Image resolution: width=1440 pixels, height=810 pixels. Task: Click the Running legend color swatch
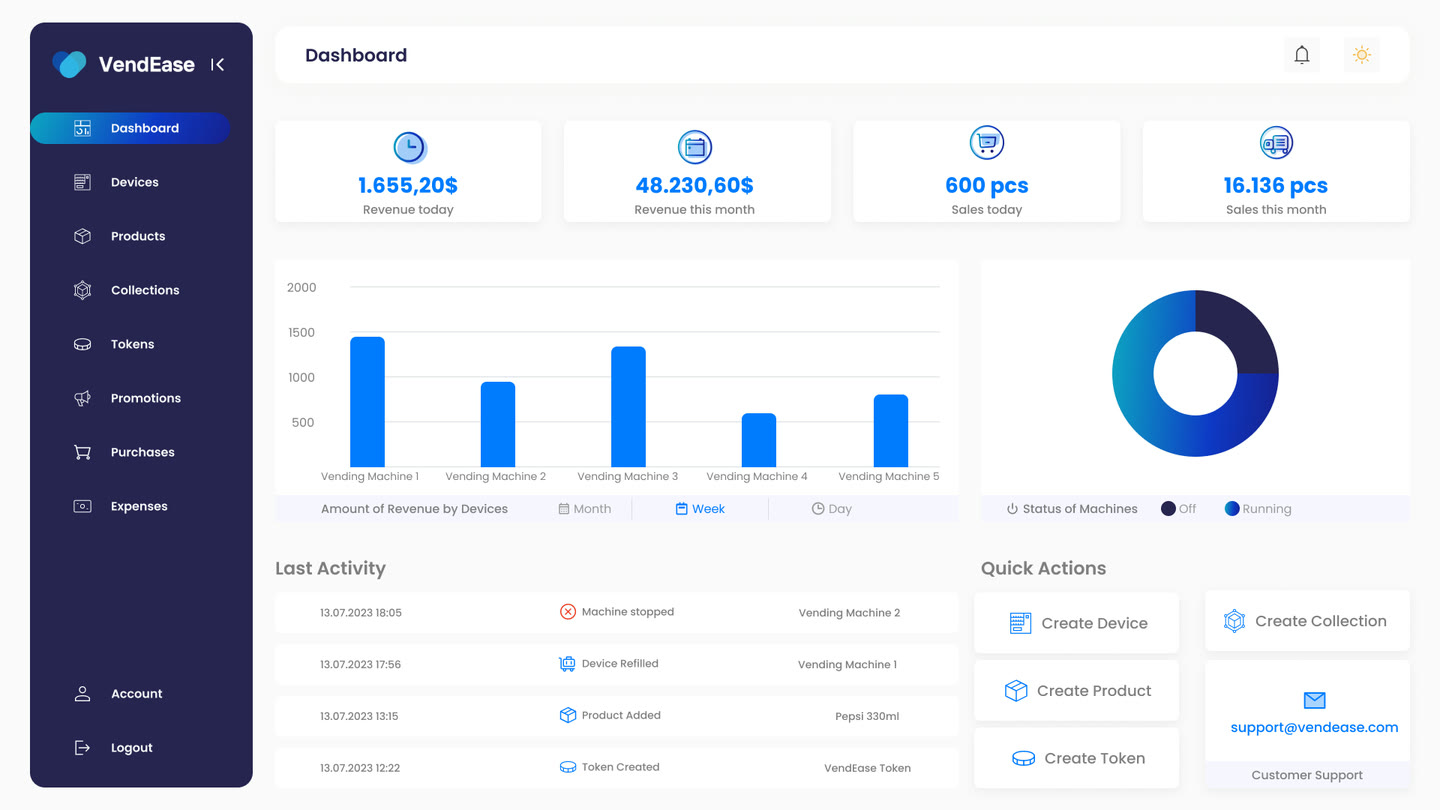[x=1232, y=509]
